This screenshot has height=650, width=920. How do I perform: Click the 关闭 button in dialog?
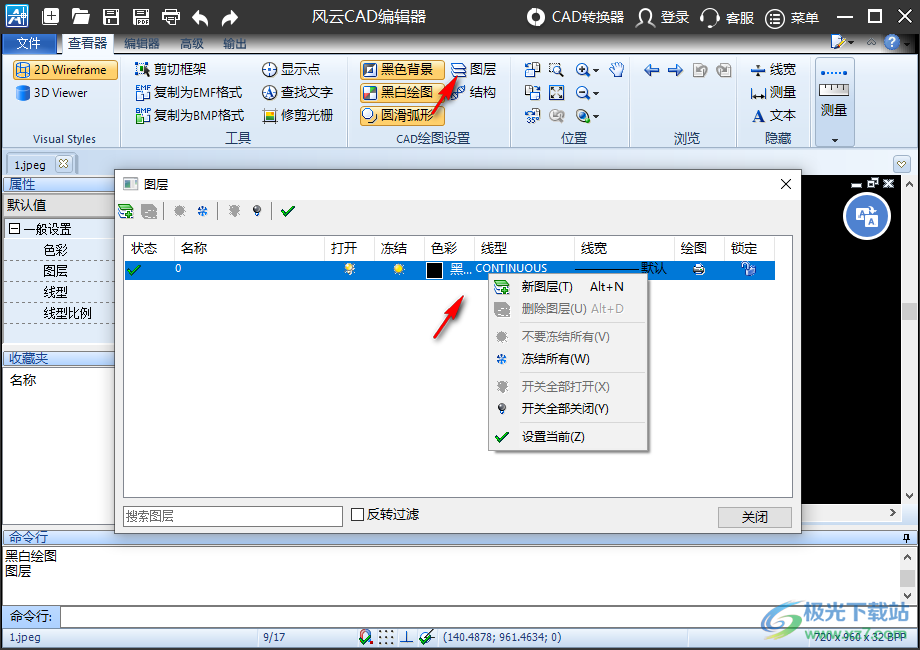(755, 517)
